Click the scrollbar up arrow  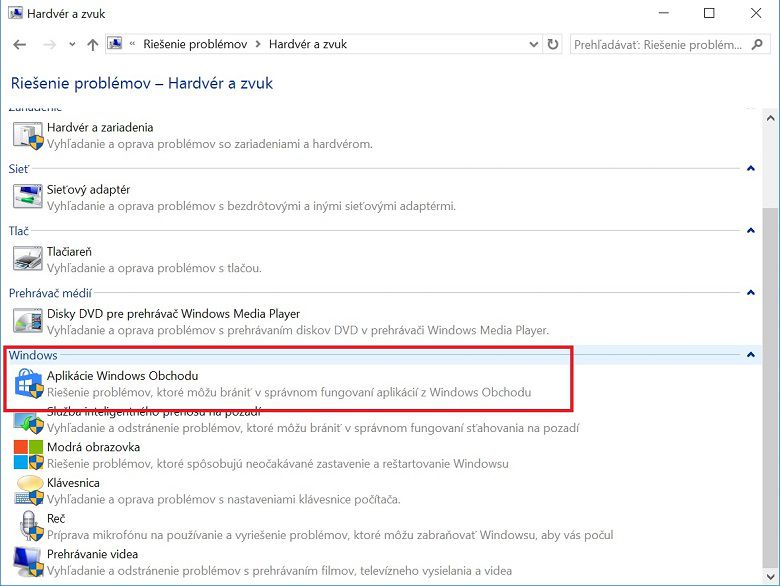(770, 118)
